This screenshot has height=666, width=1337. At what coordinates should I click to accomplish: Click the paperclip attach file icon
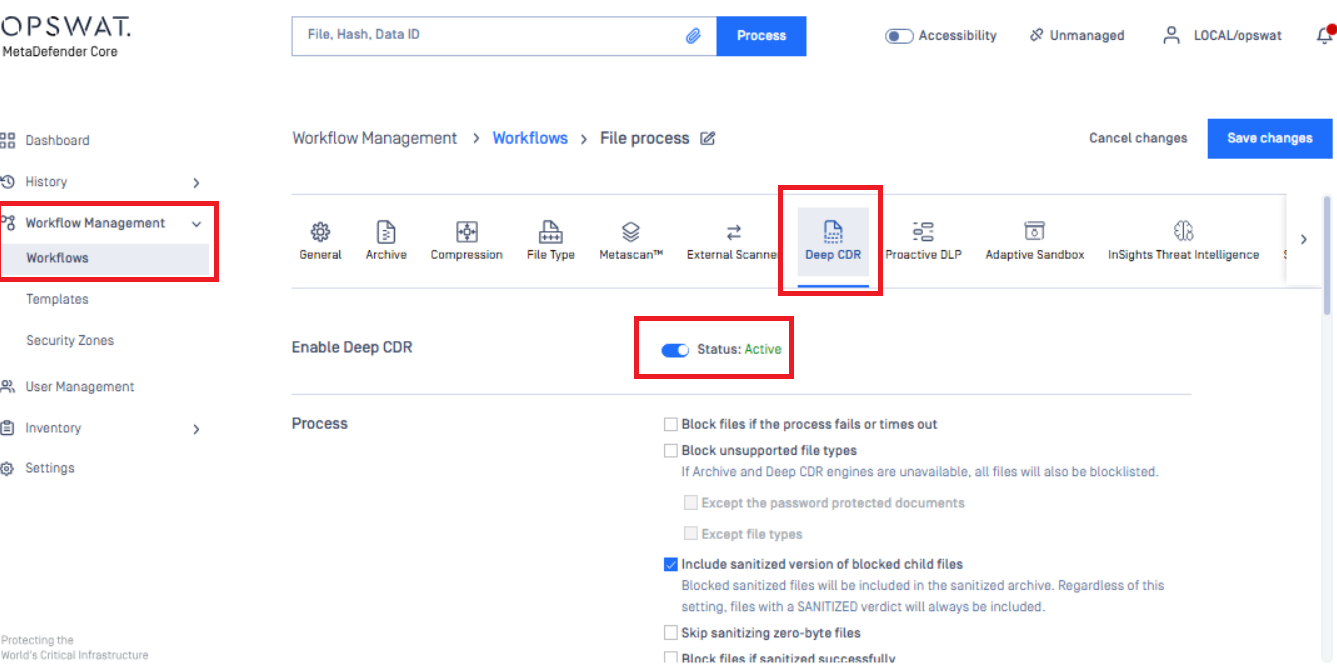693,36
